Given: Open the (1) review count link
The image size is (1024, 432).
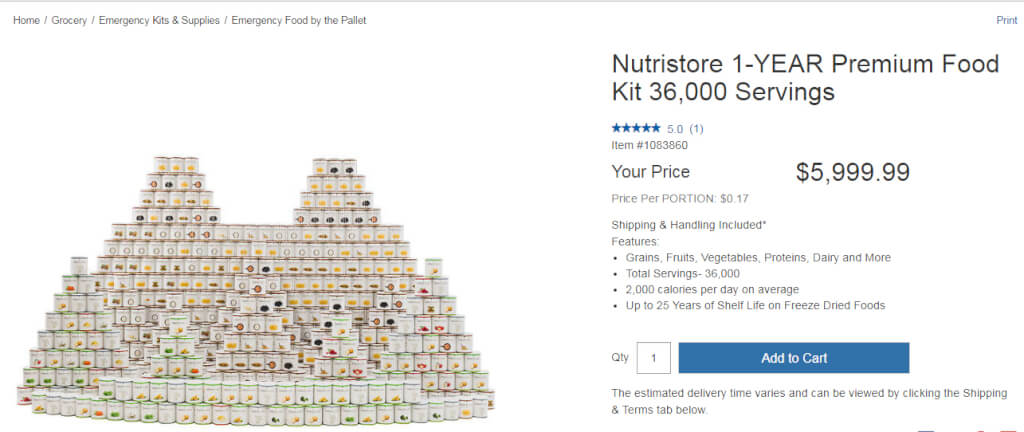Looking at the screenshot, I should [x=697, y=128].
